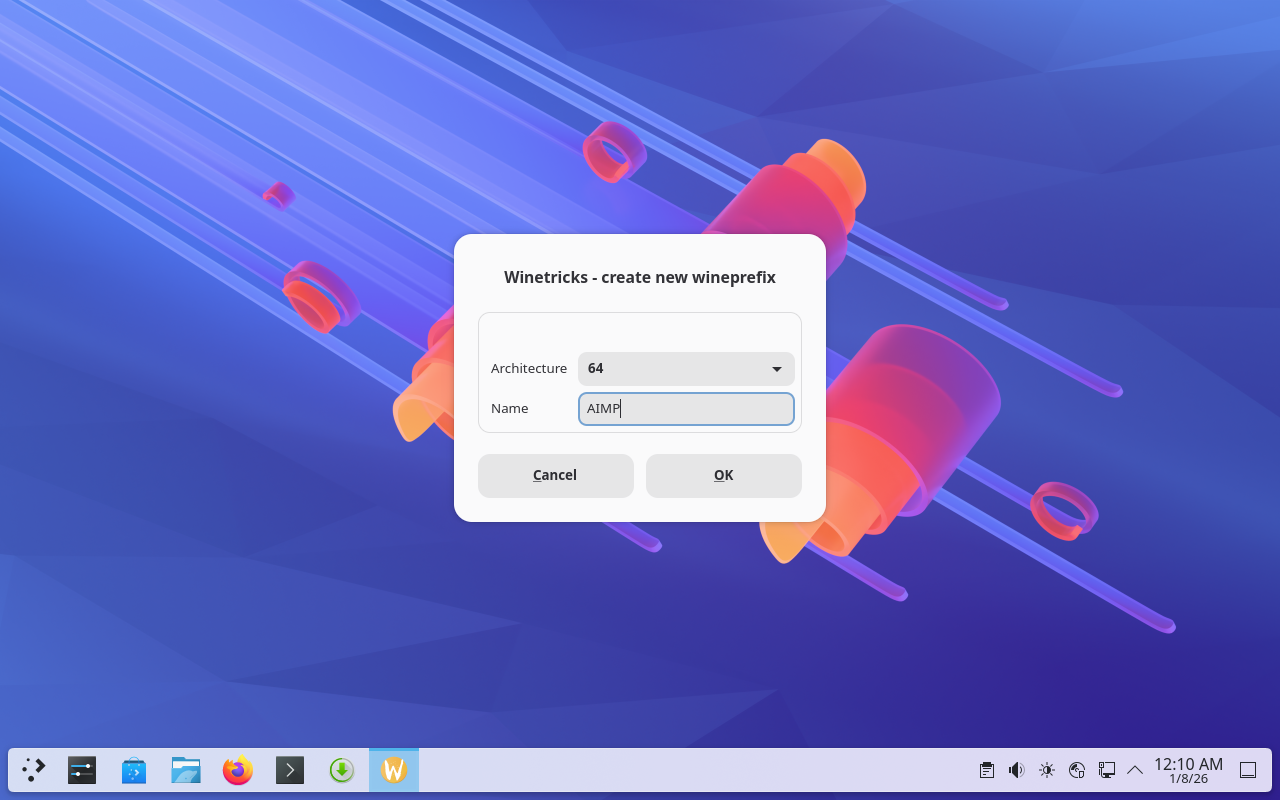Open the clipboard tray icon
1280x800 pixels.
(x=987, y=770)
